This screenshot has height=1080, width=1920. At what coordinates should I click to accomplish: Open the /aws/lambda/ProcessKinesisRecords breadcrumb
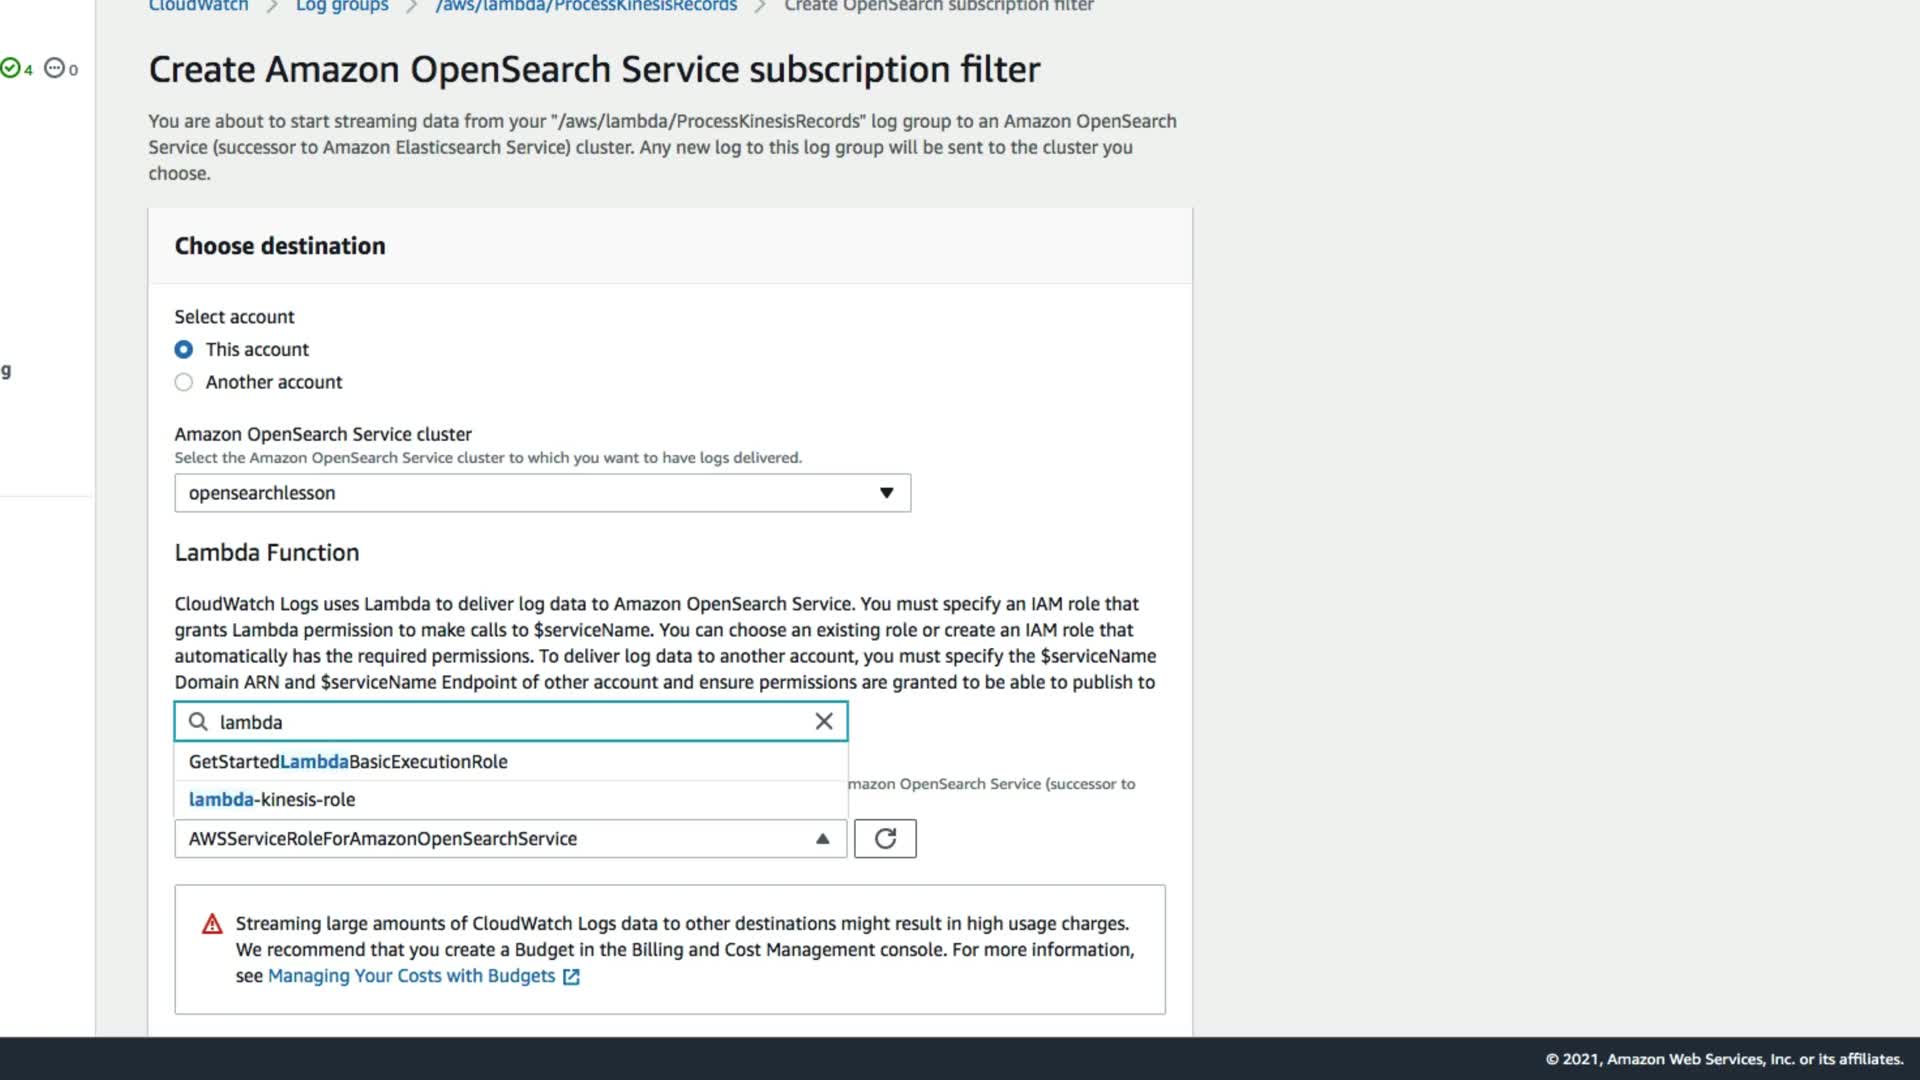pyautogui.click(x=586, y=6)
